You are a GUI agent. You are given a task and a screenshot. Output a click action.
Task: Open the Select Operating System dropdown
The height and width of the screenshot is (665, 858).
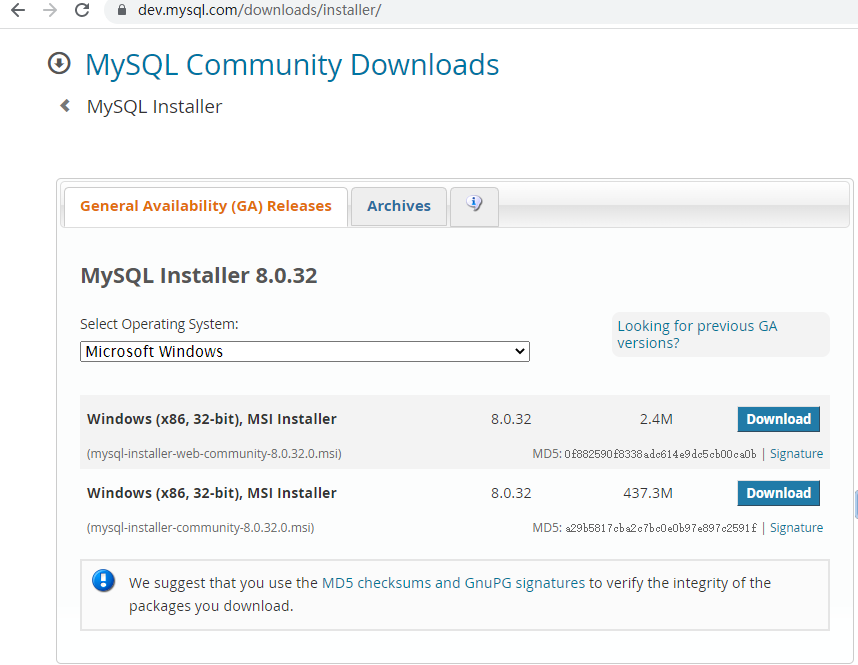click(305, 351)
